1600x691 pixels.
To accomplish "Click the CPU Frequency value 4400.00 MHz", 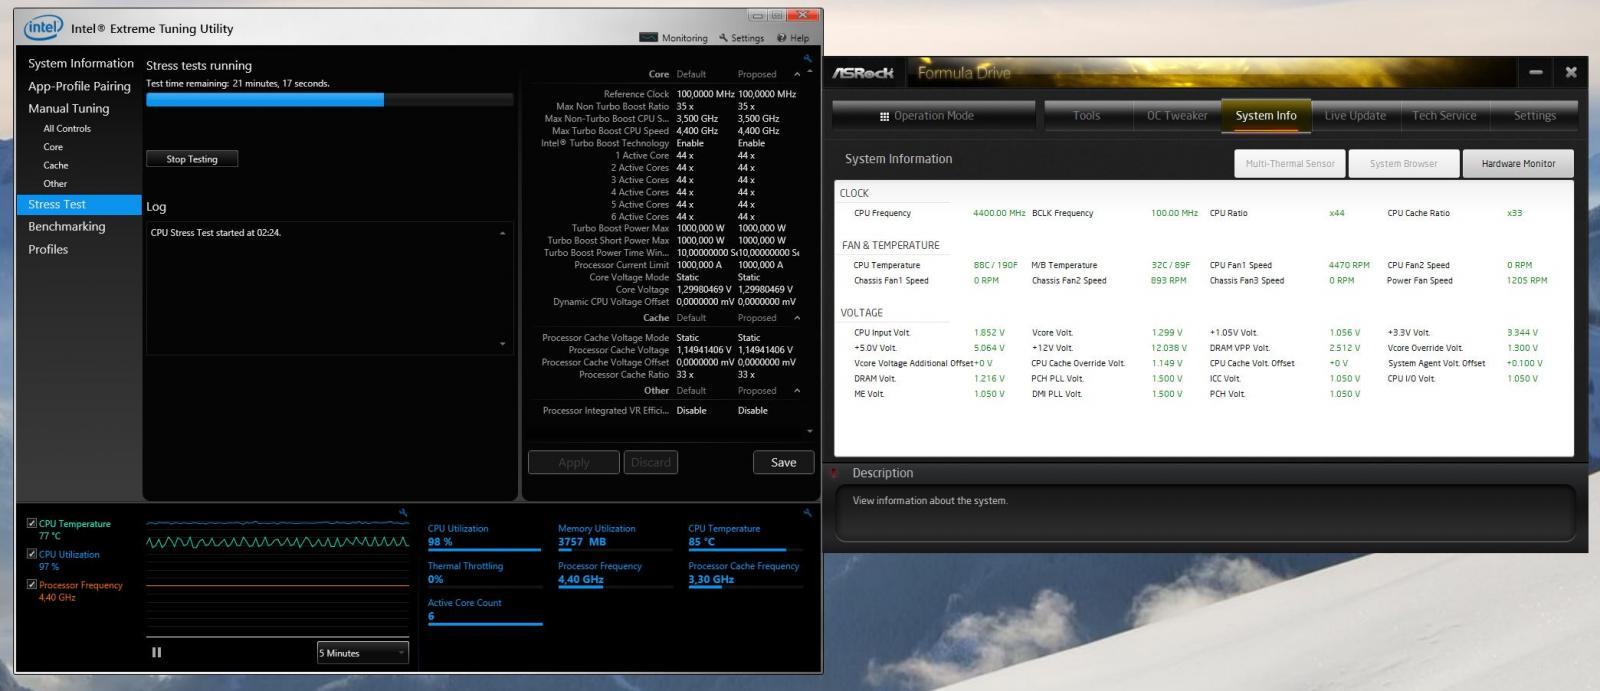I will [999, 213].
